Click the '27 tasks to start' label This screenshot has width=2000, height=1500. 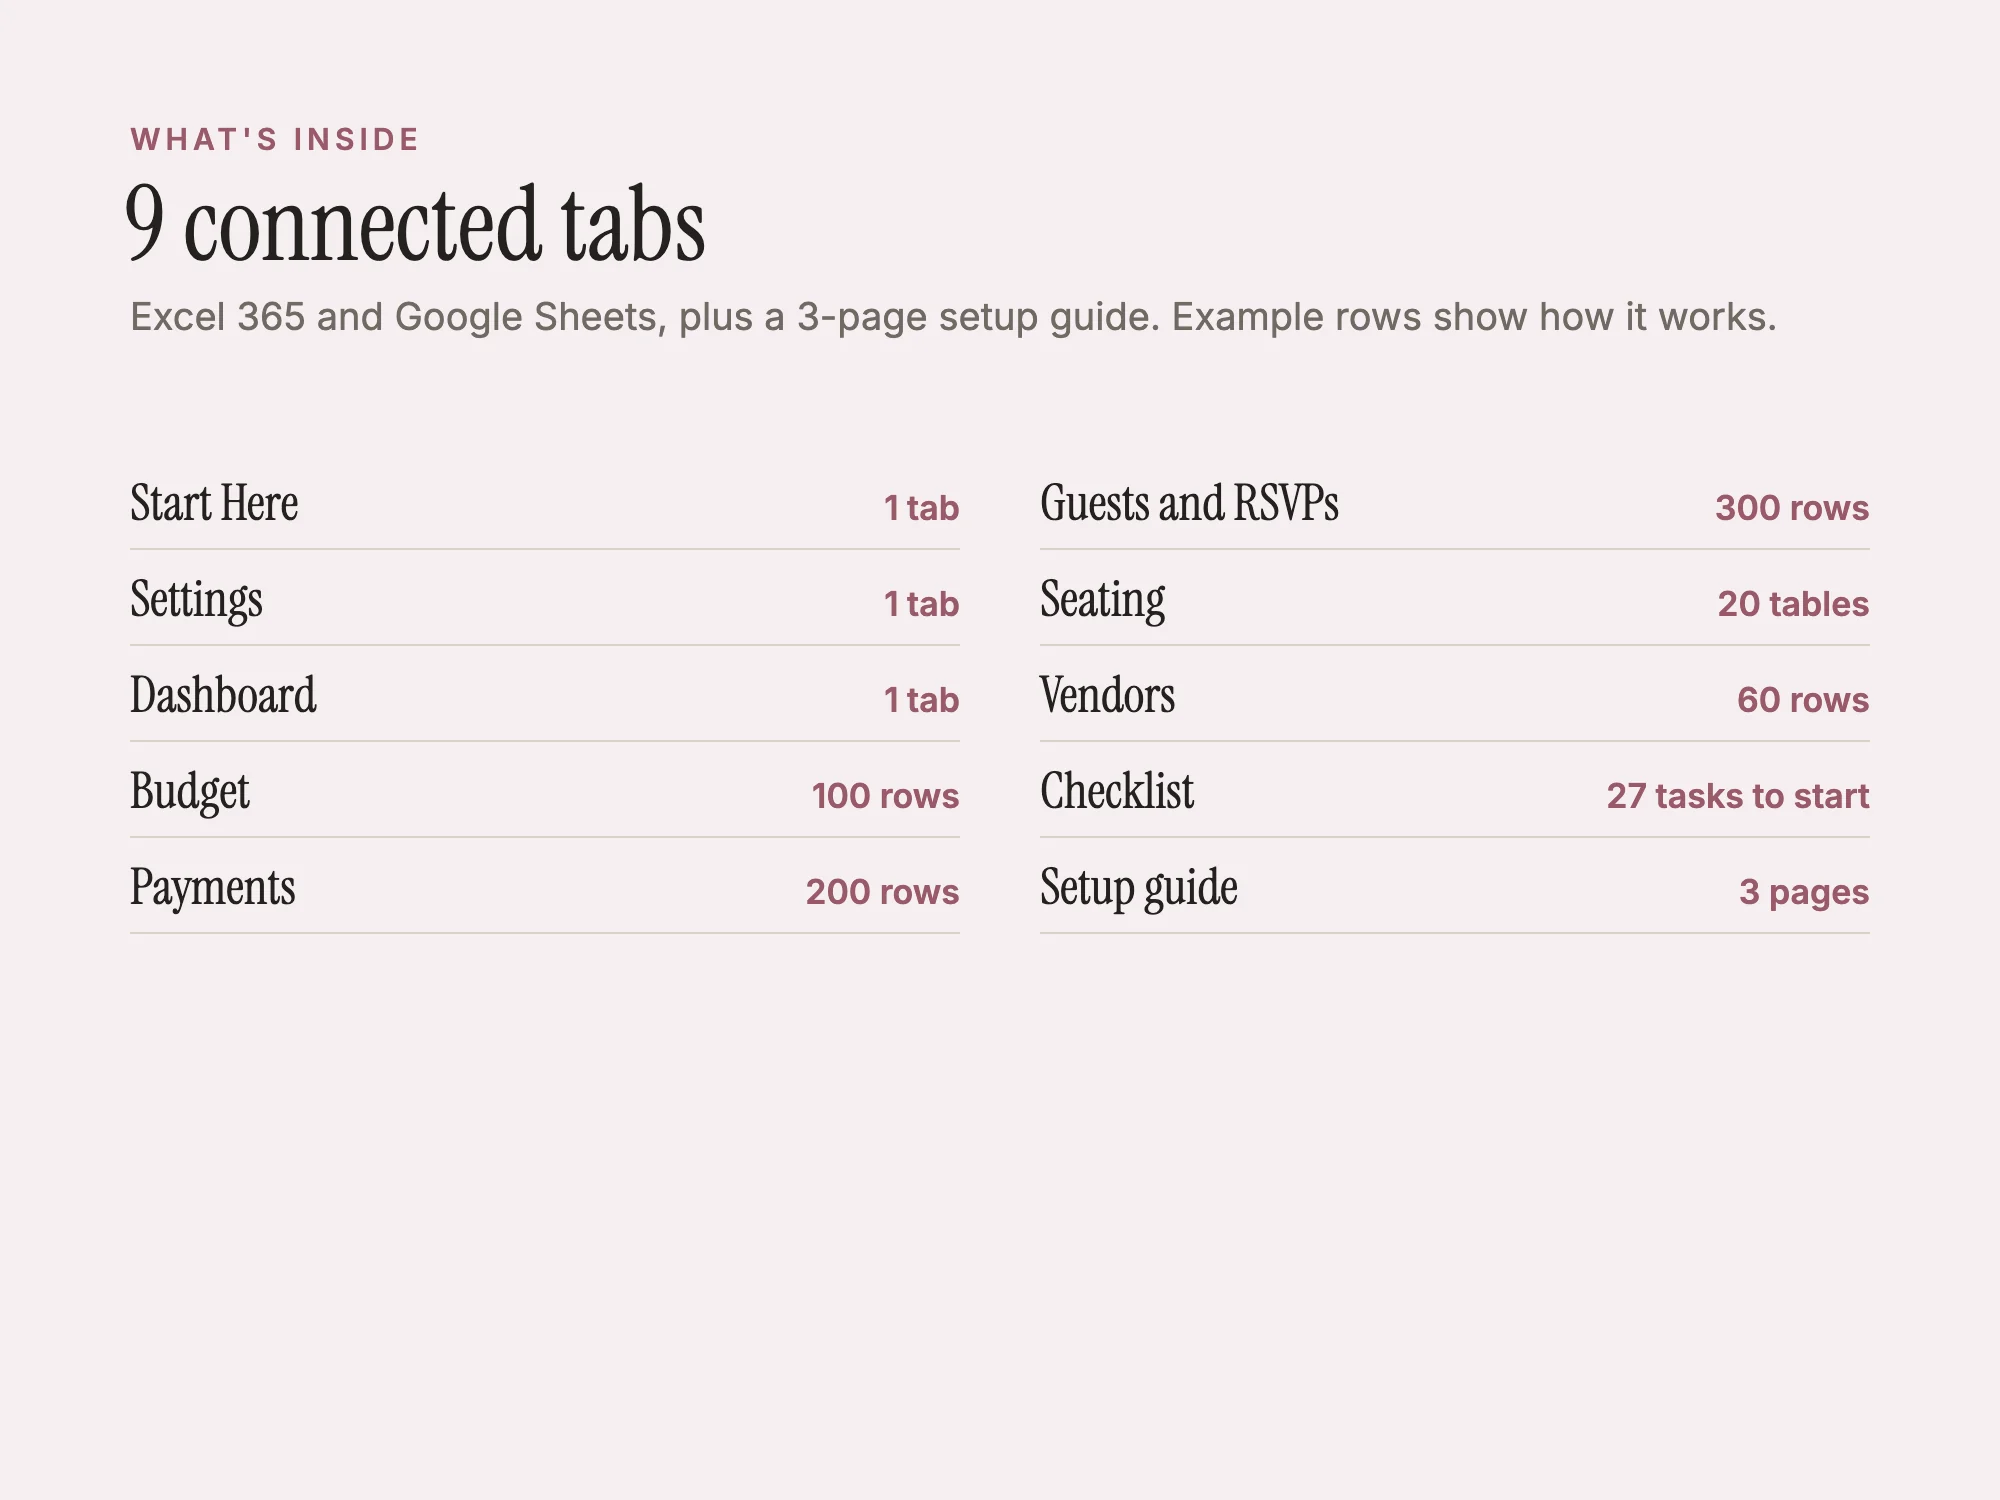click(x=1738, y=796)
